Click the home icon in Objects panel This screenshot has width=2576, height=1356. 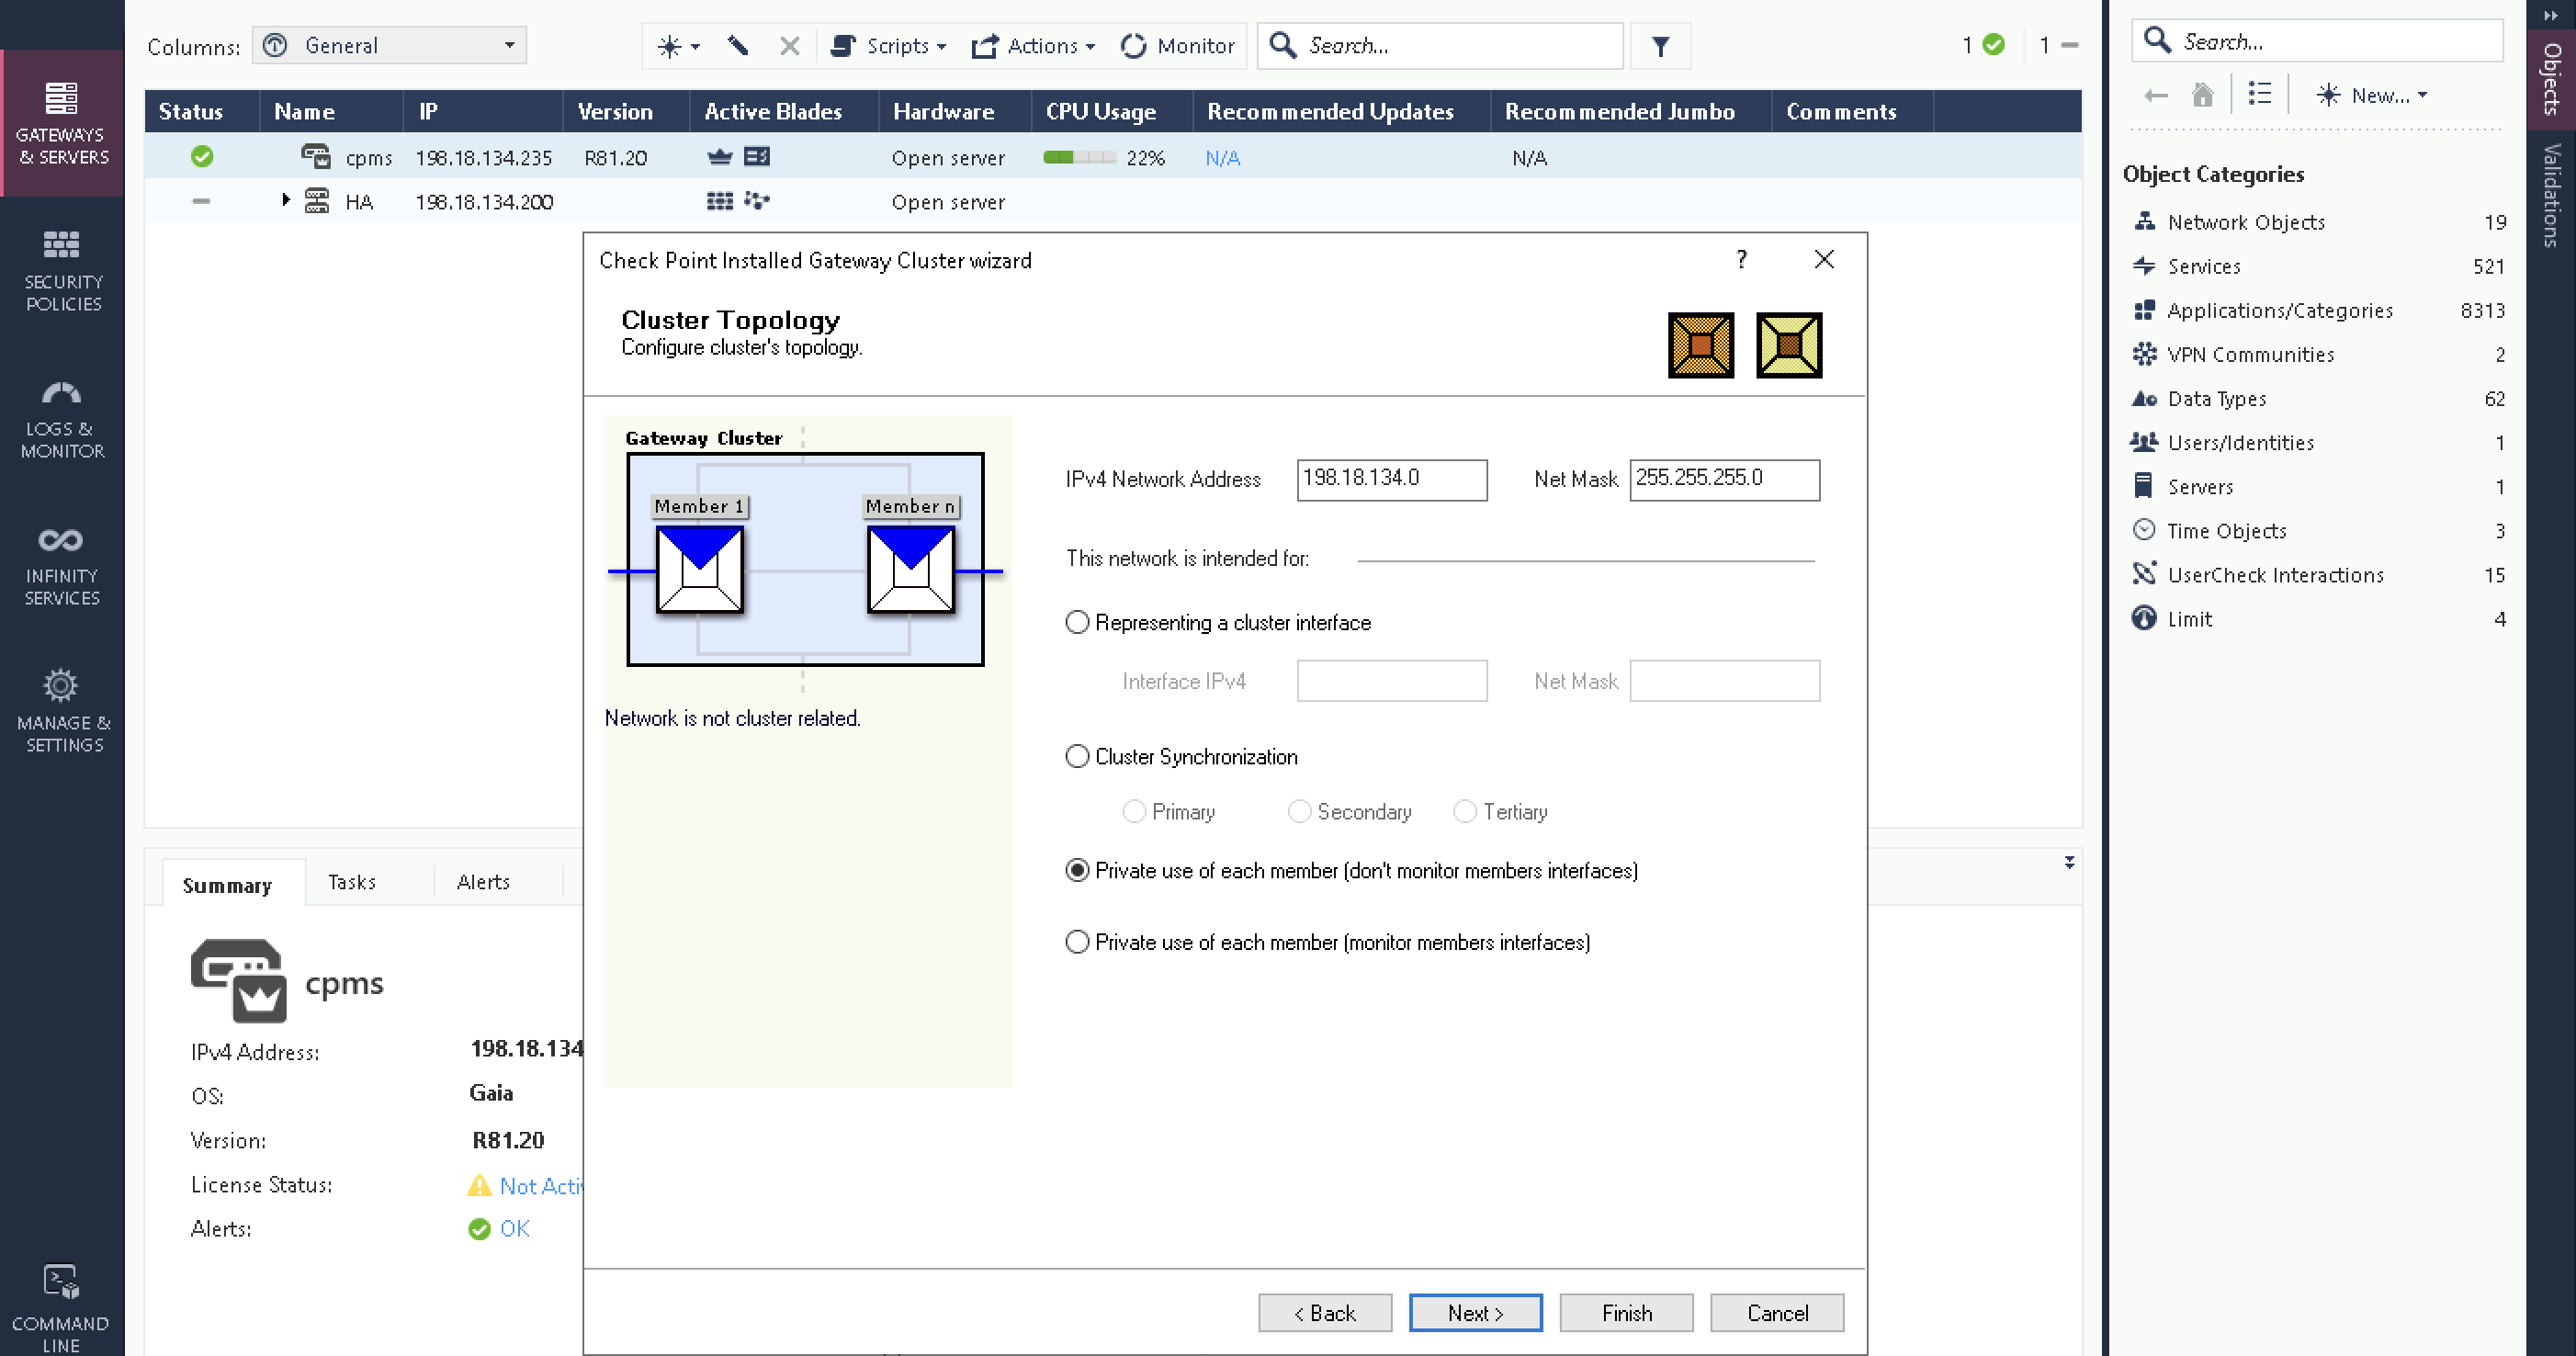point(2202,95)
